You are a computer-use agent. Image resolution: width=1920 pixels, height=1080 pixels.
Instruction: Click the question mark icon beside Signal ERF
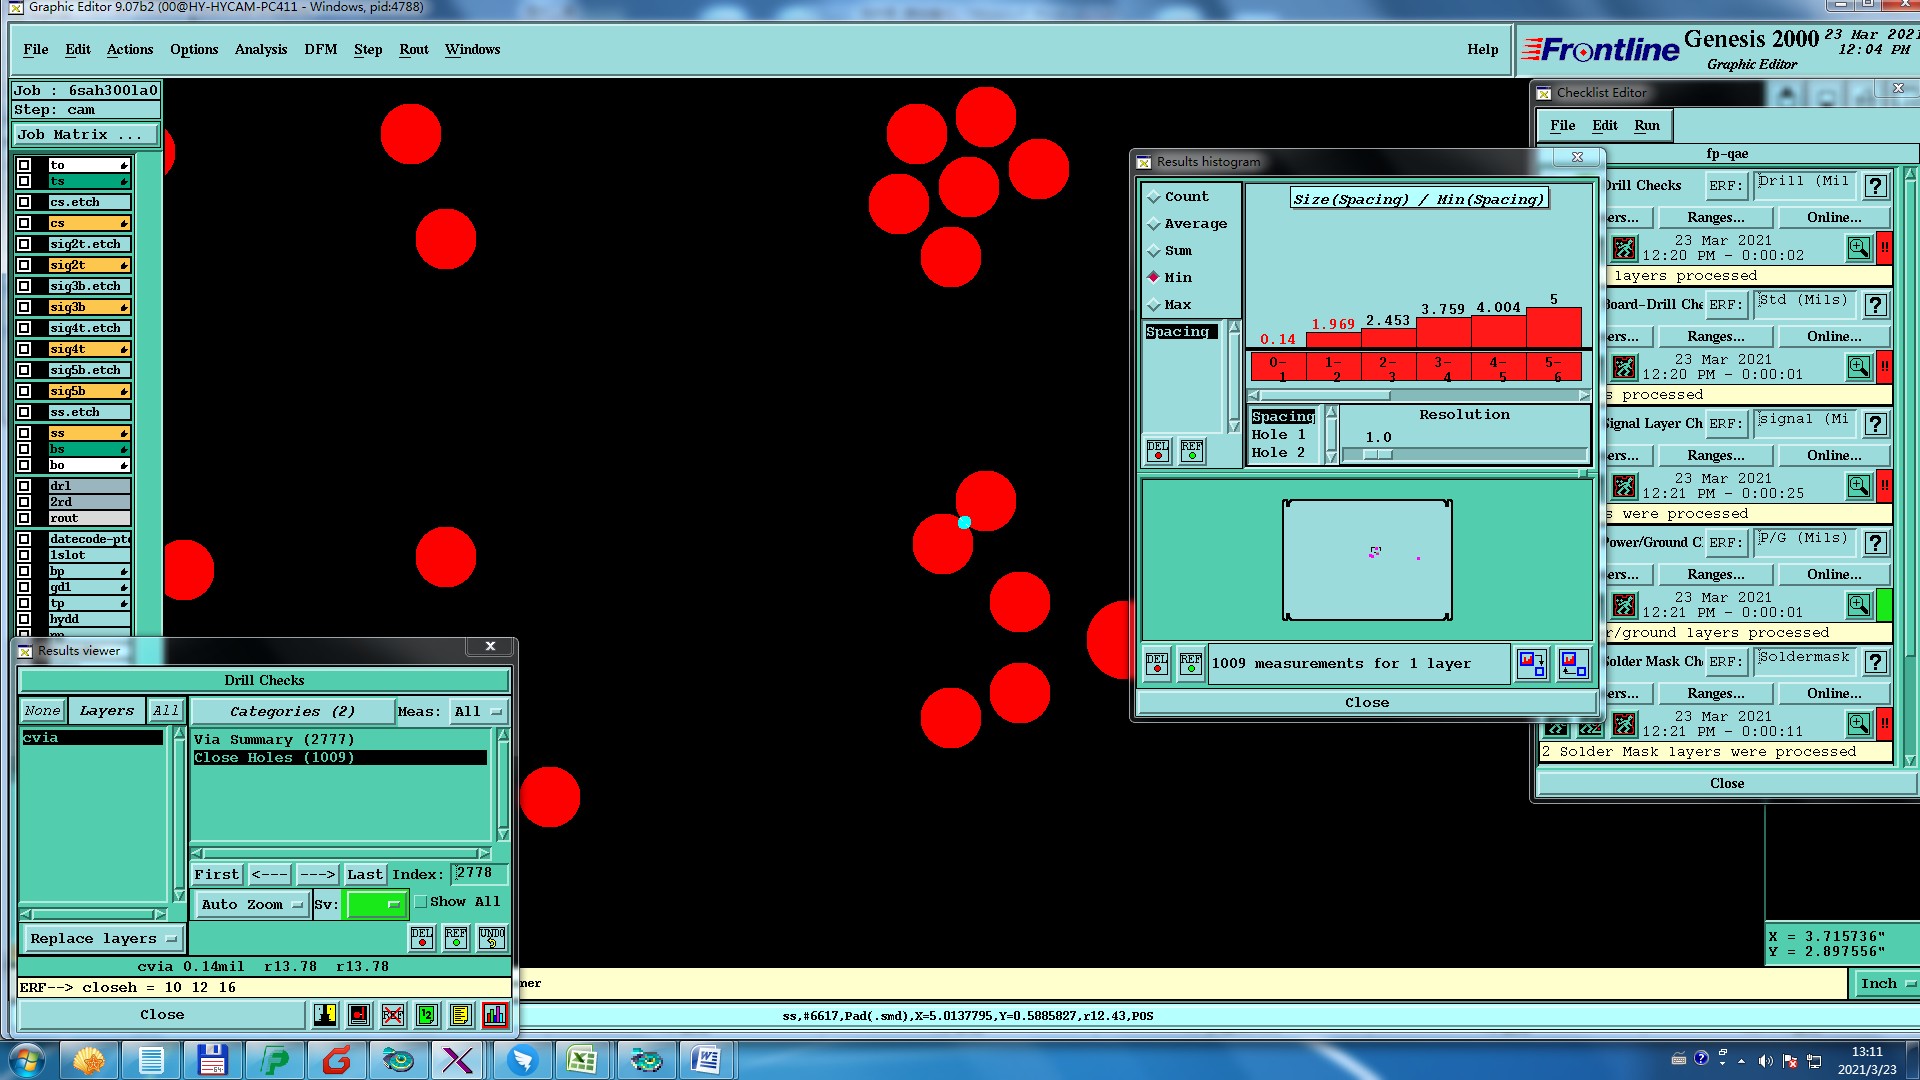point(1876,424)
